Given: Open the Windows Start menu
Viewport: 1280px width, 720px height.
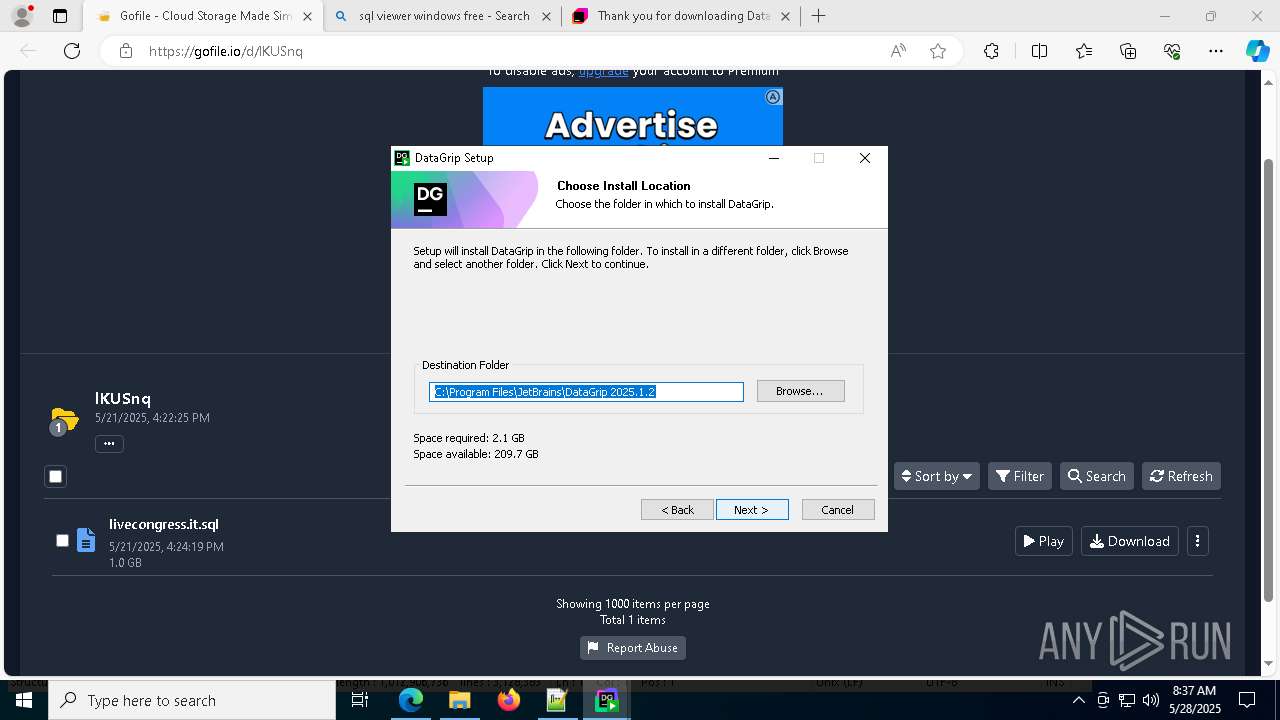Looking at the screenshot, I should pyautogui.click(x=24, y=700).
